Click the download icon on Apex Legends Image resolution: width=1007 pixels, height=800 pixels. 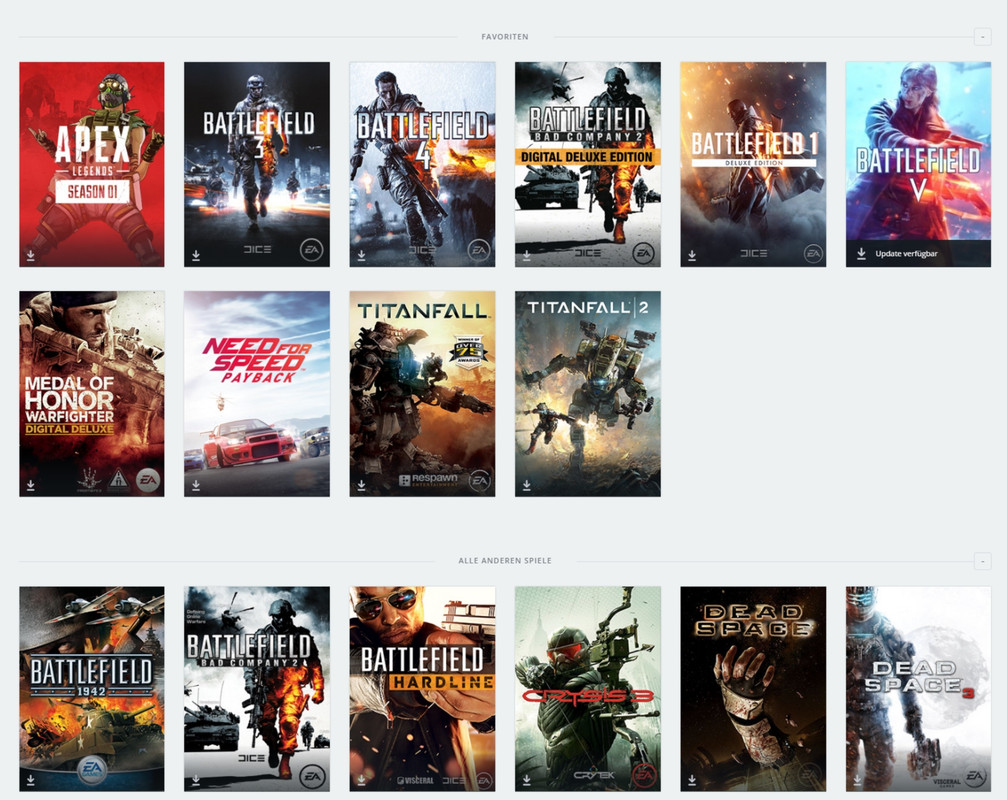(31, 256)
